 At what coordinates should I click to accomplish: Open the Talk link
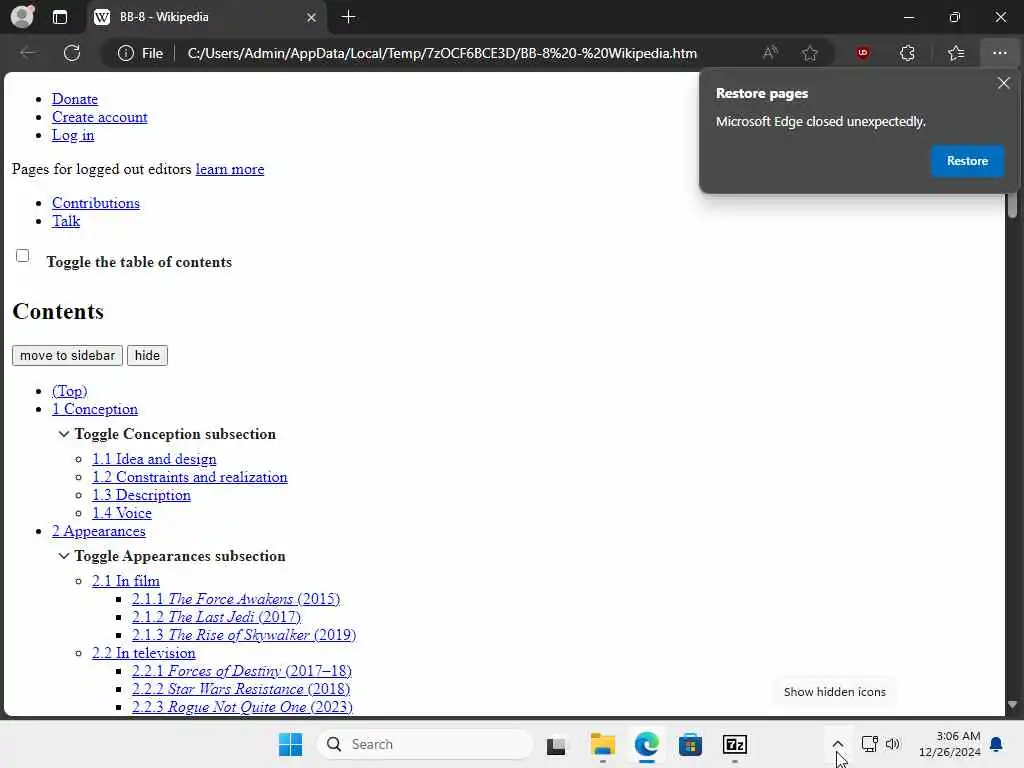point(66,221)
